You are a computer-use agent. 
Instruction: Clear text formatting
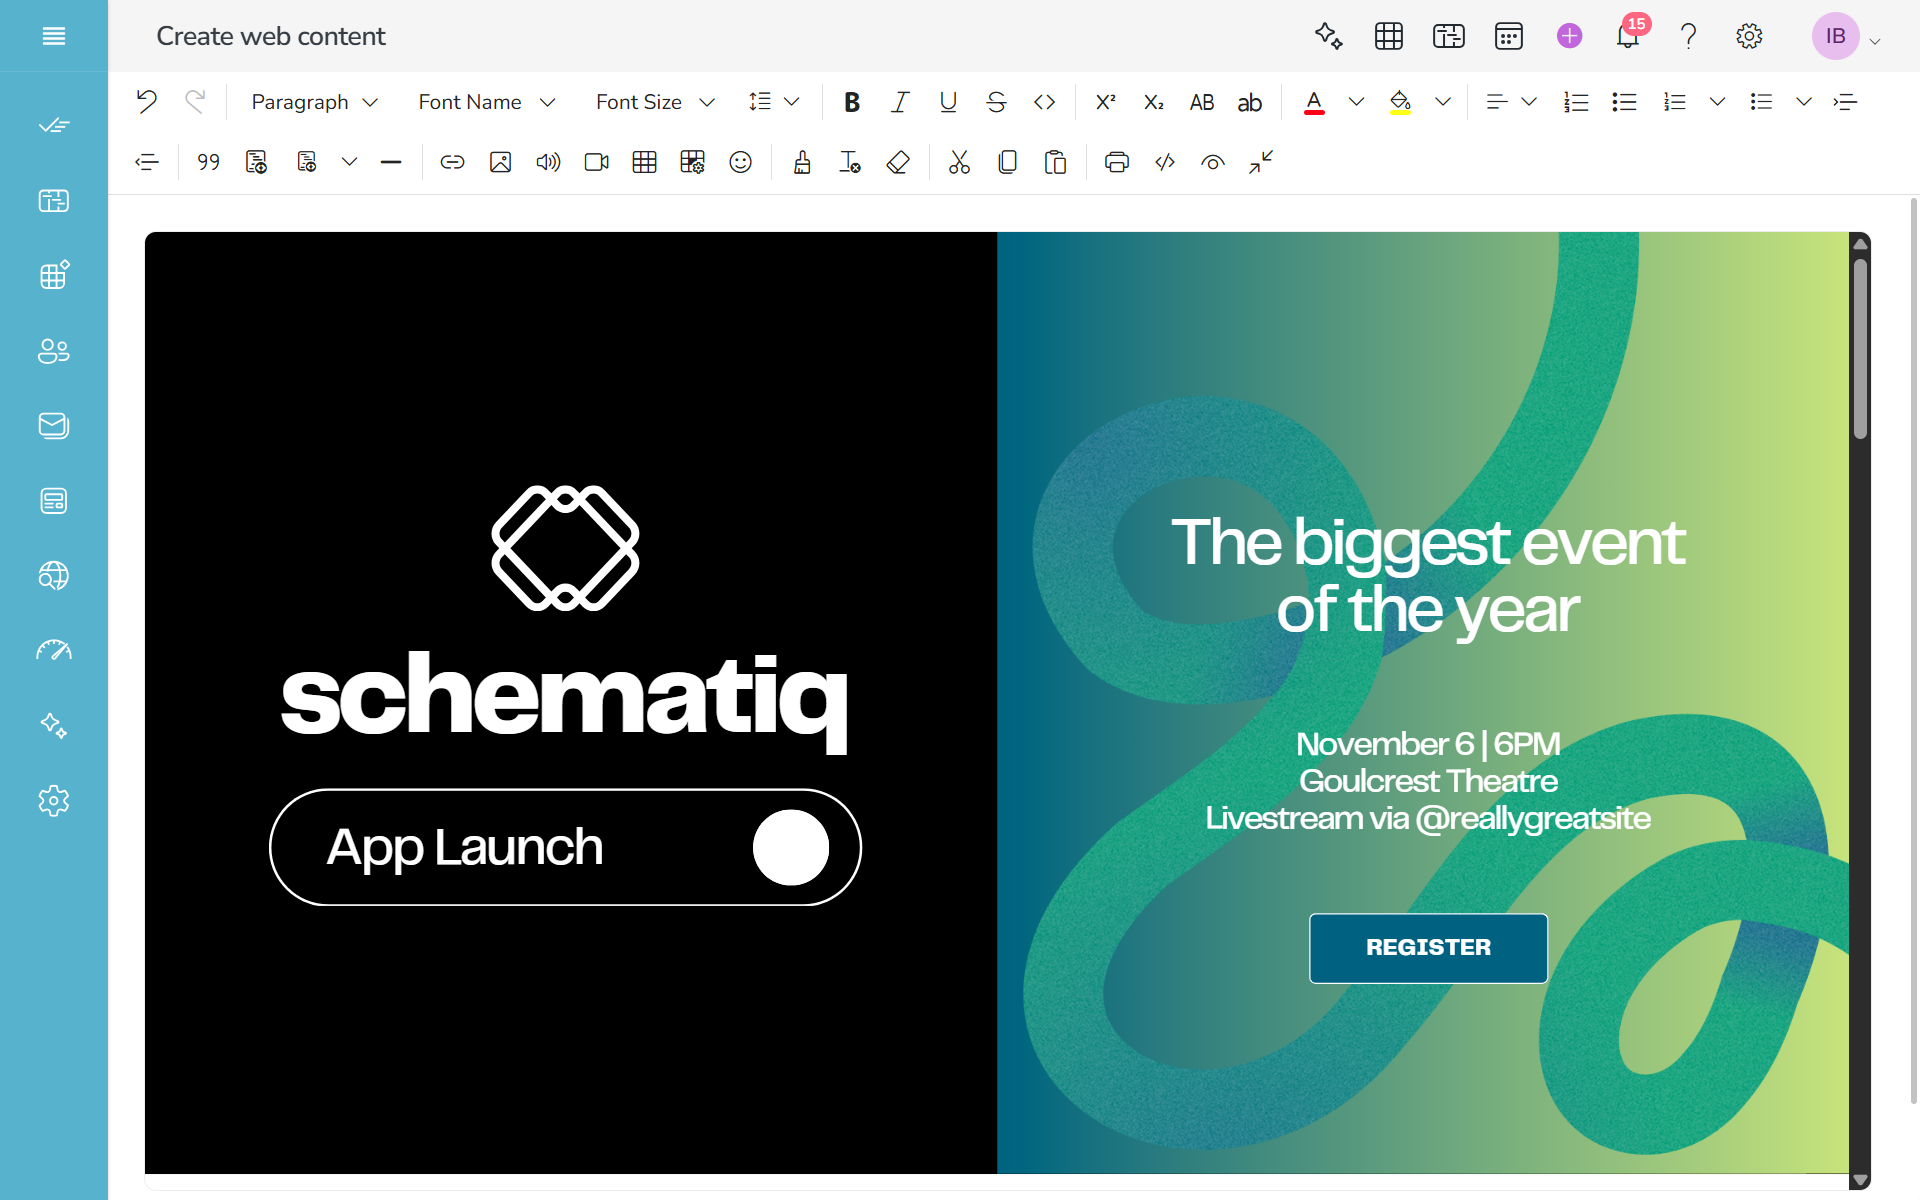(x=849, y=162)
